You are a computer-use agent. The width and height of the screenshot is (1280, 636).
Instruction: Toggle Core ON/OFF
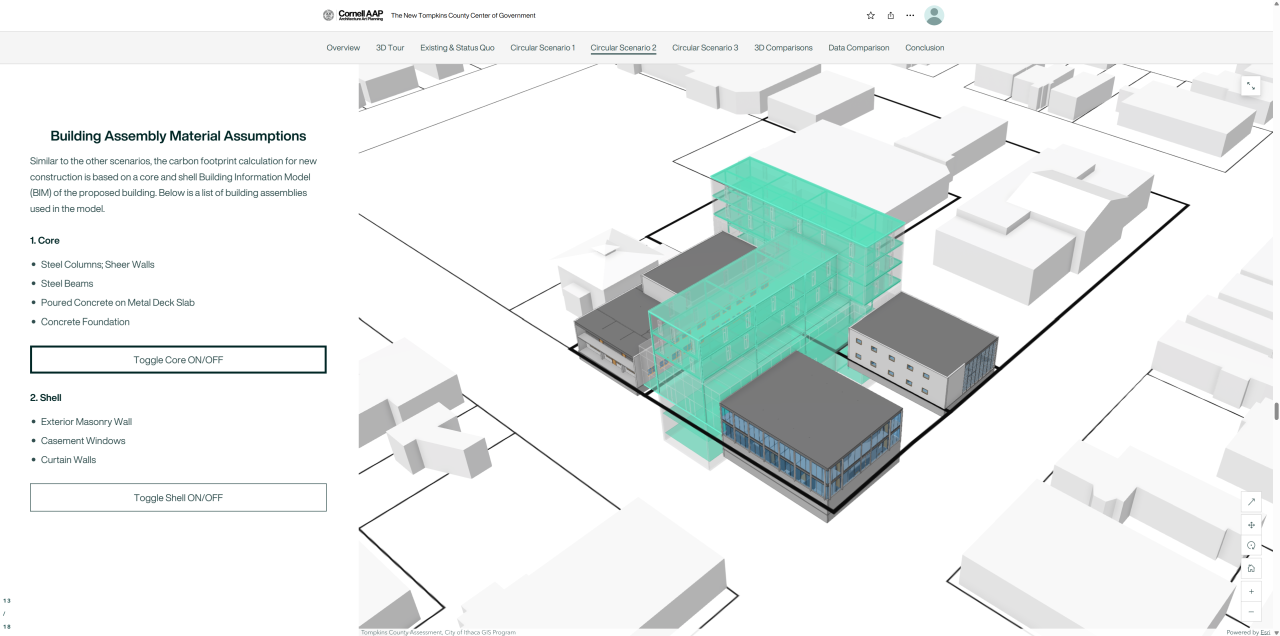click(x=178, y=359)
